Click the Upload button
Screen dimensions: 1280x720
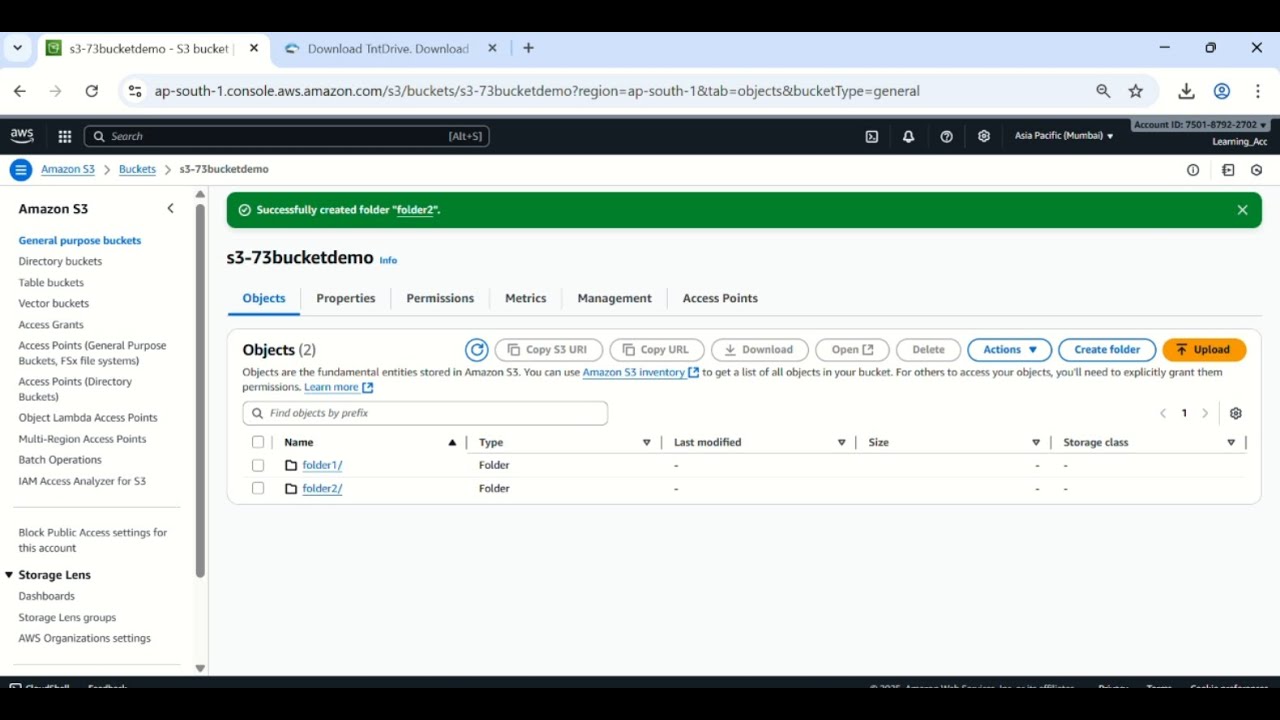coord(1204,350)
